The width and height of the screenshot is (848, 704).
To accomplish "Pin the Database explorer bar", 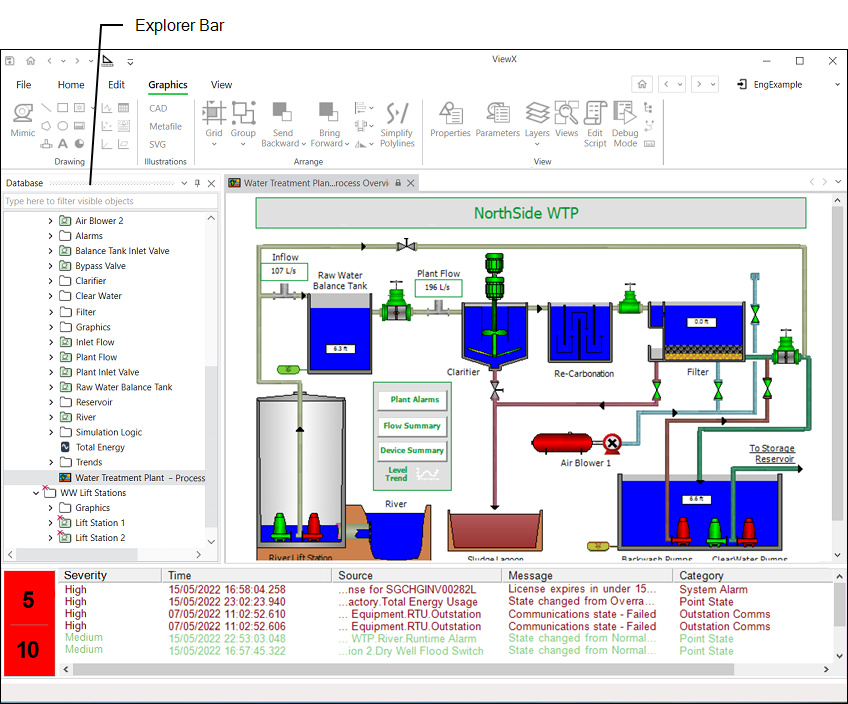I will [x=197, y=183].
